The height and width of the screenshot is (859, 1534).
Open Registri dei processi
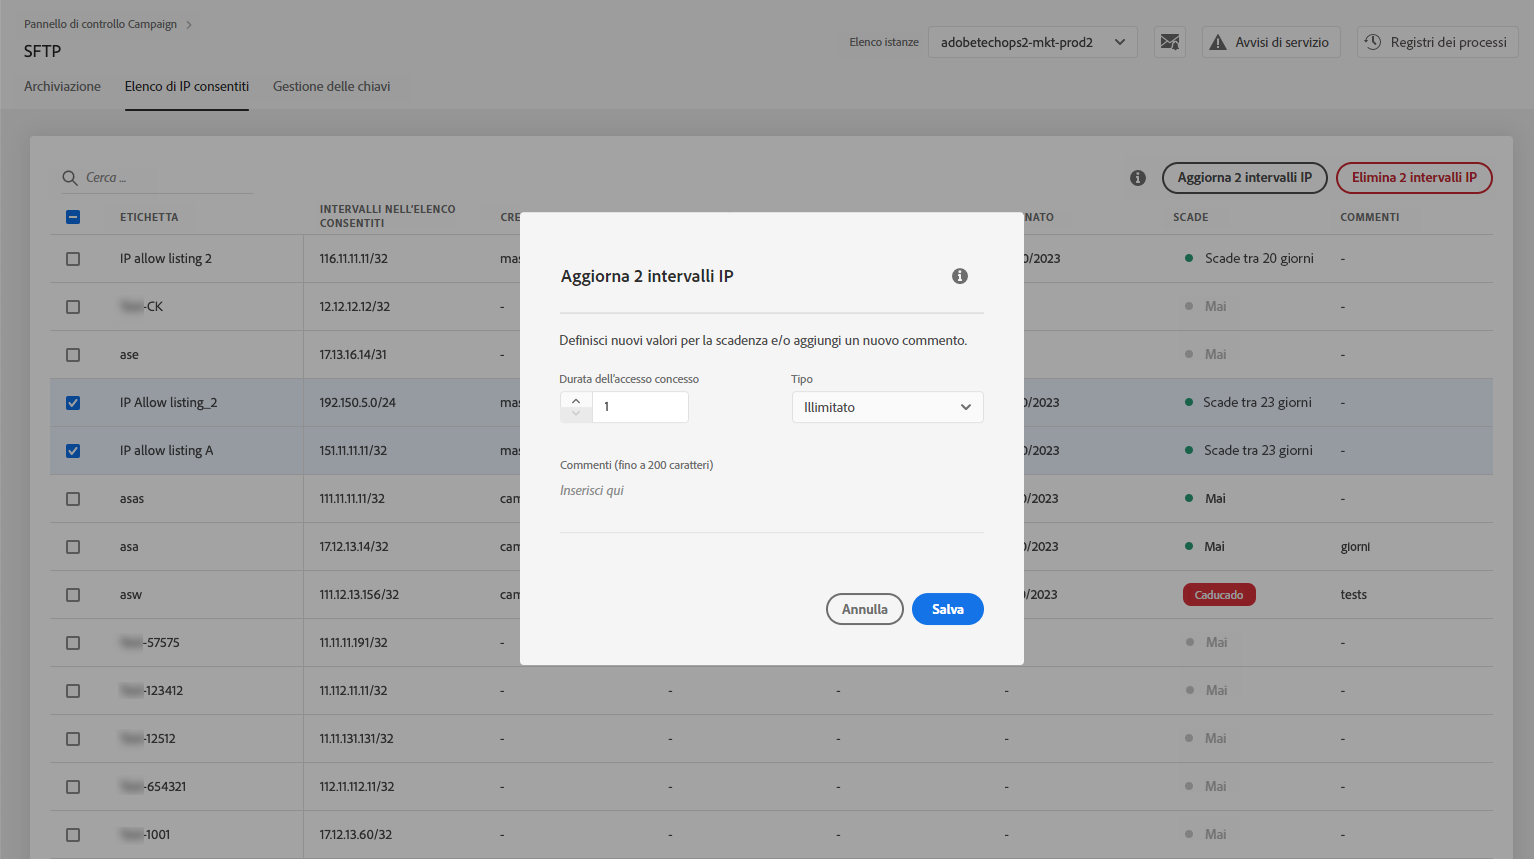(x=1438, y=42)
